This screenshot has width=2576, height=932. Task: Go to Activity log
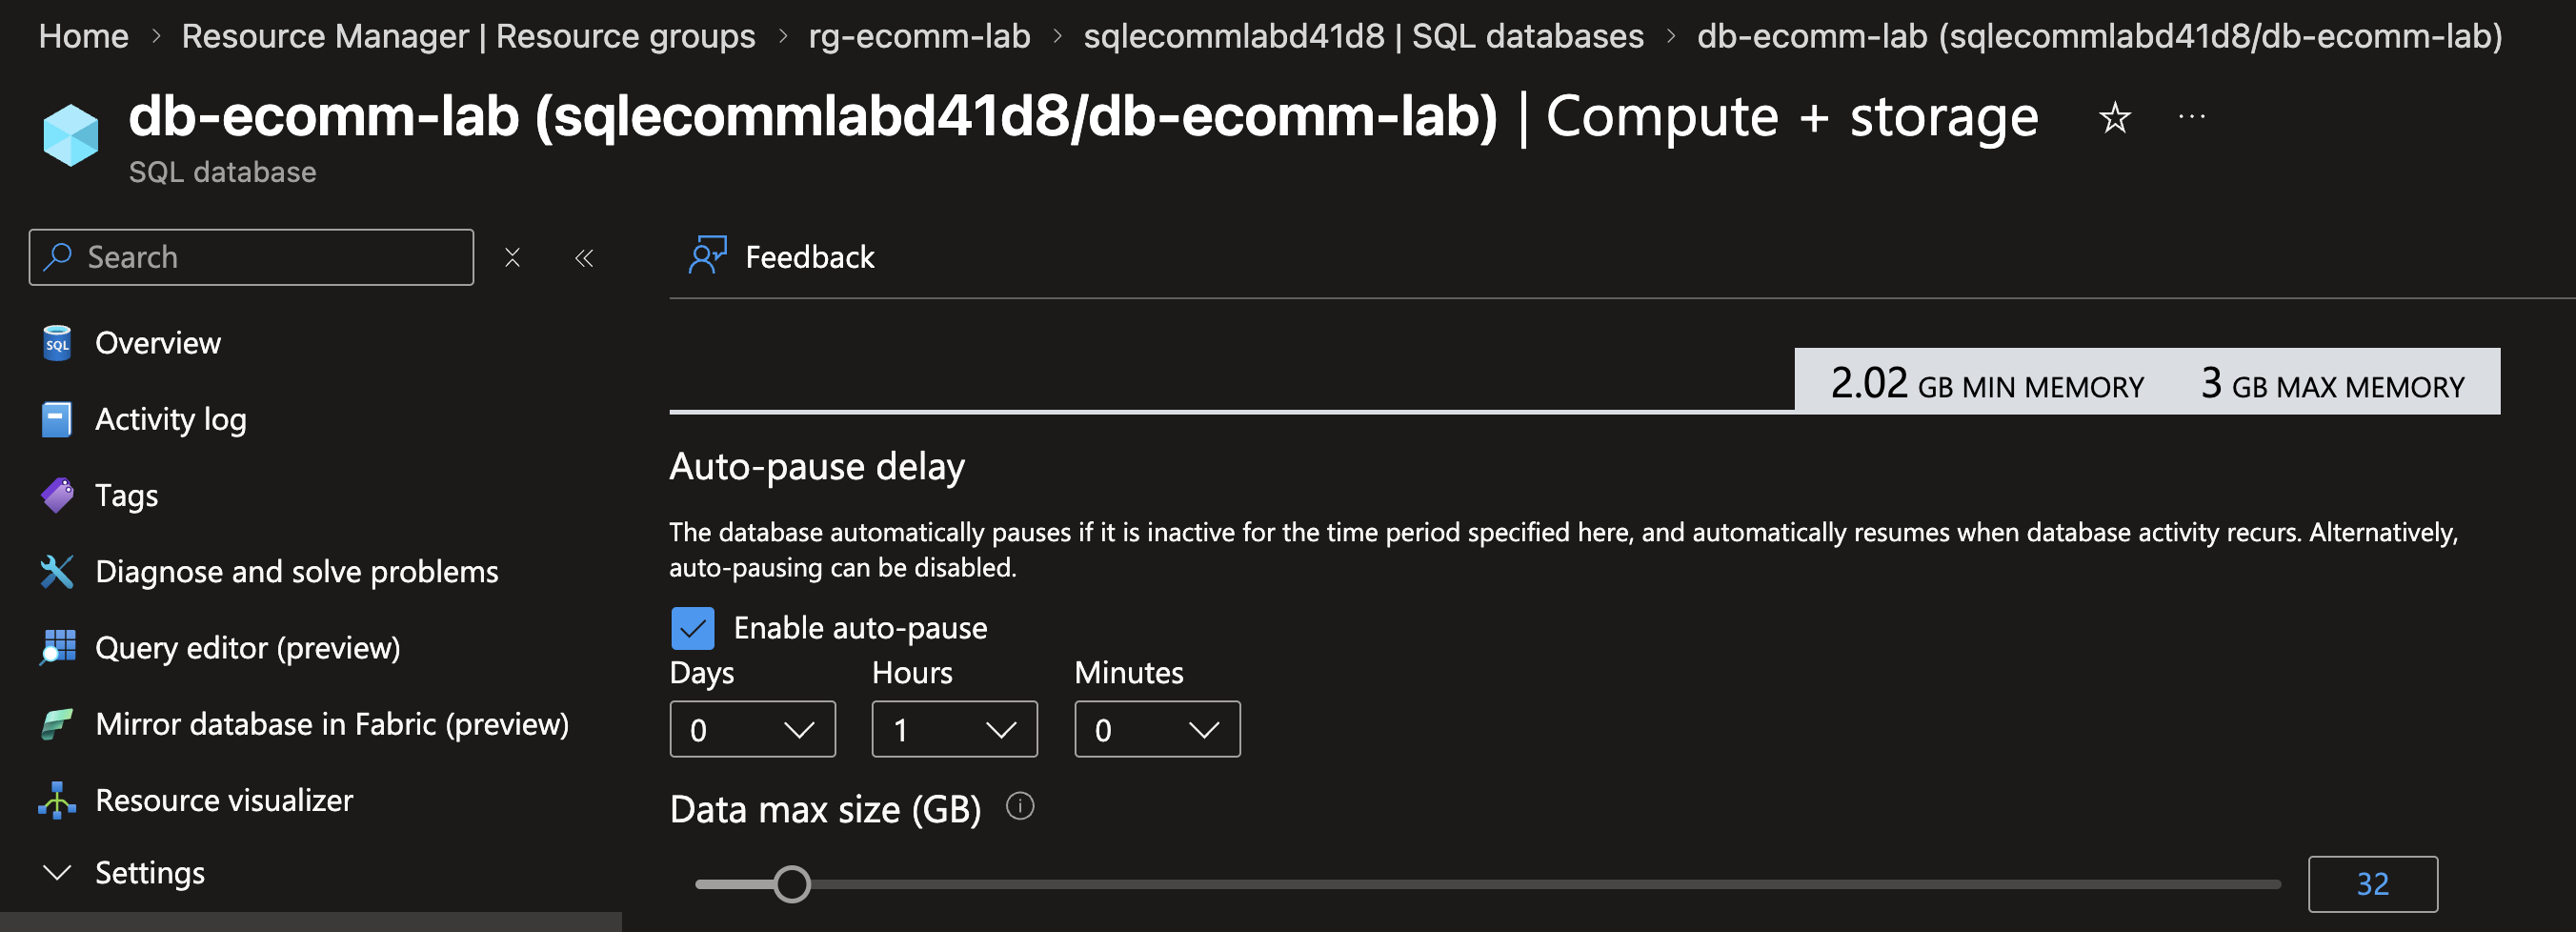(x=170, y=419)
